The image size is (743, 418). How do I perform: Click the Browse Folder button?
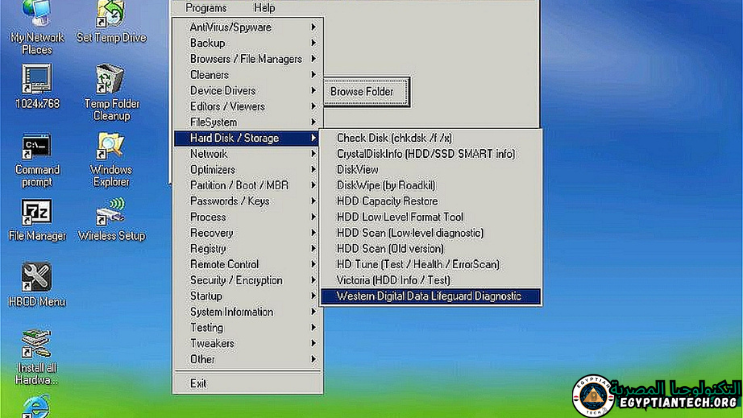point(362,92)
